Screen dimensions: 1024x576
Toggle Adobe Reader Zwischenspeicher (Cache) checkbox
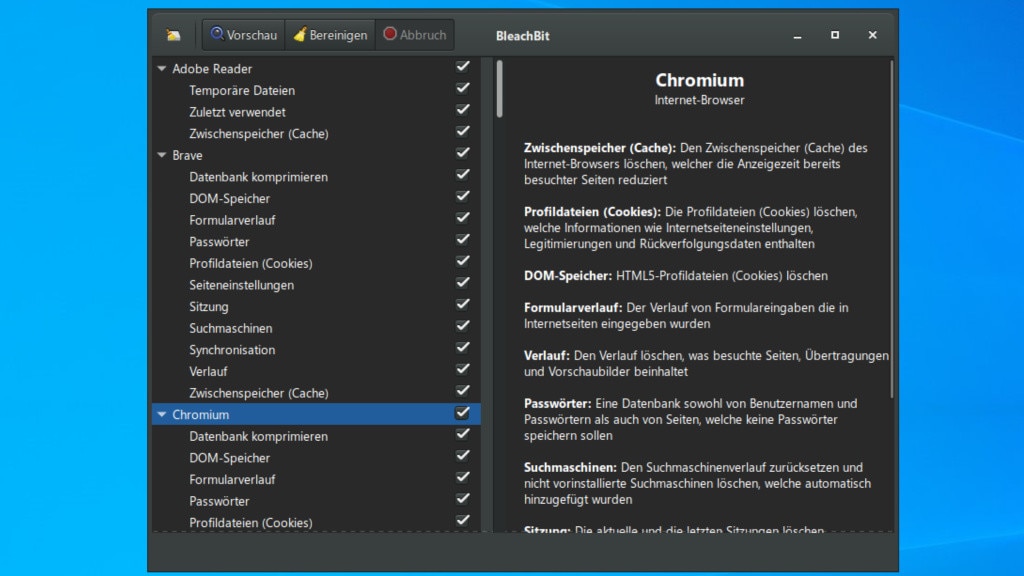[462, 131]
